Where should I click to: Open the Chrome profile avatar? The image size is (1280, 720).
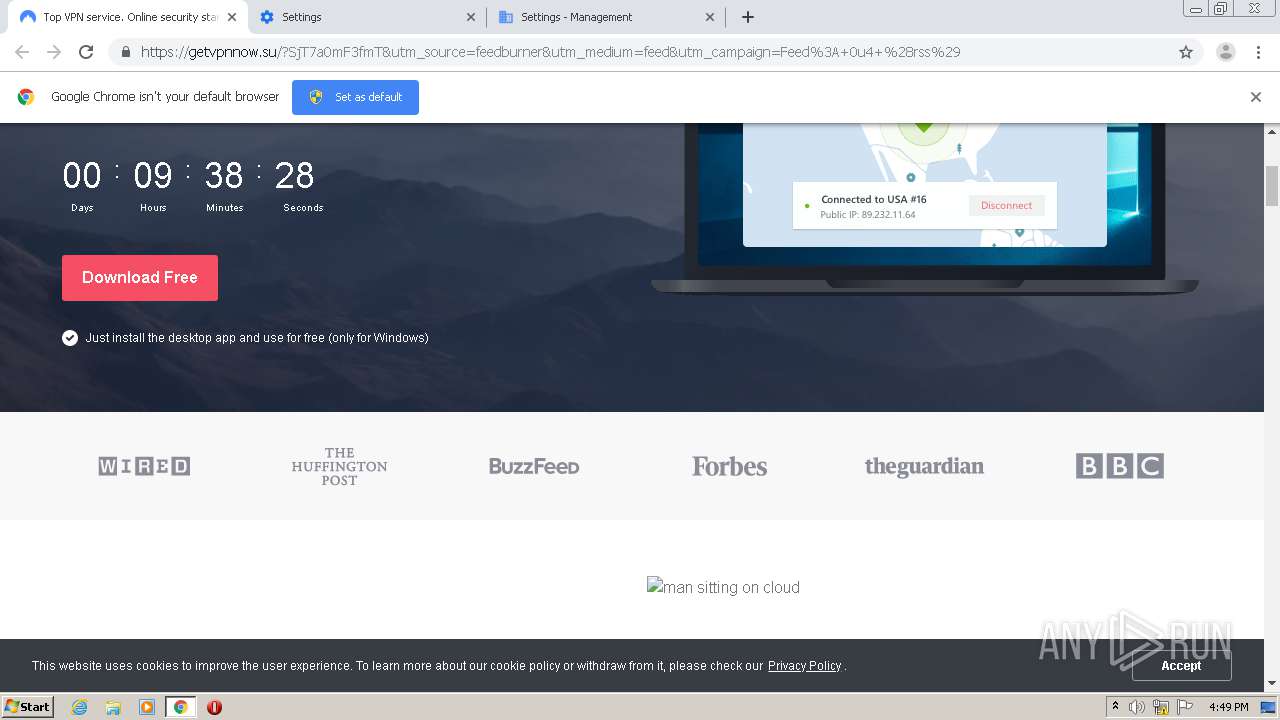pos(1226,52)
